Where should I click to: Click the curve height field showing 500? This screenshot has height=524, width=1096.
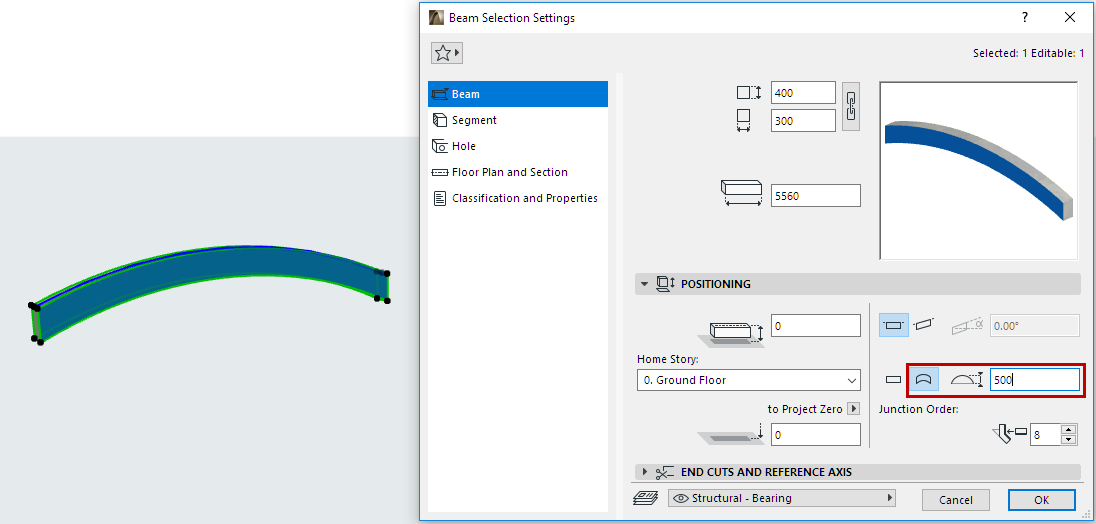[x=1035, y=379]
